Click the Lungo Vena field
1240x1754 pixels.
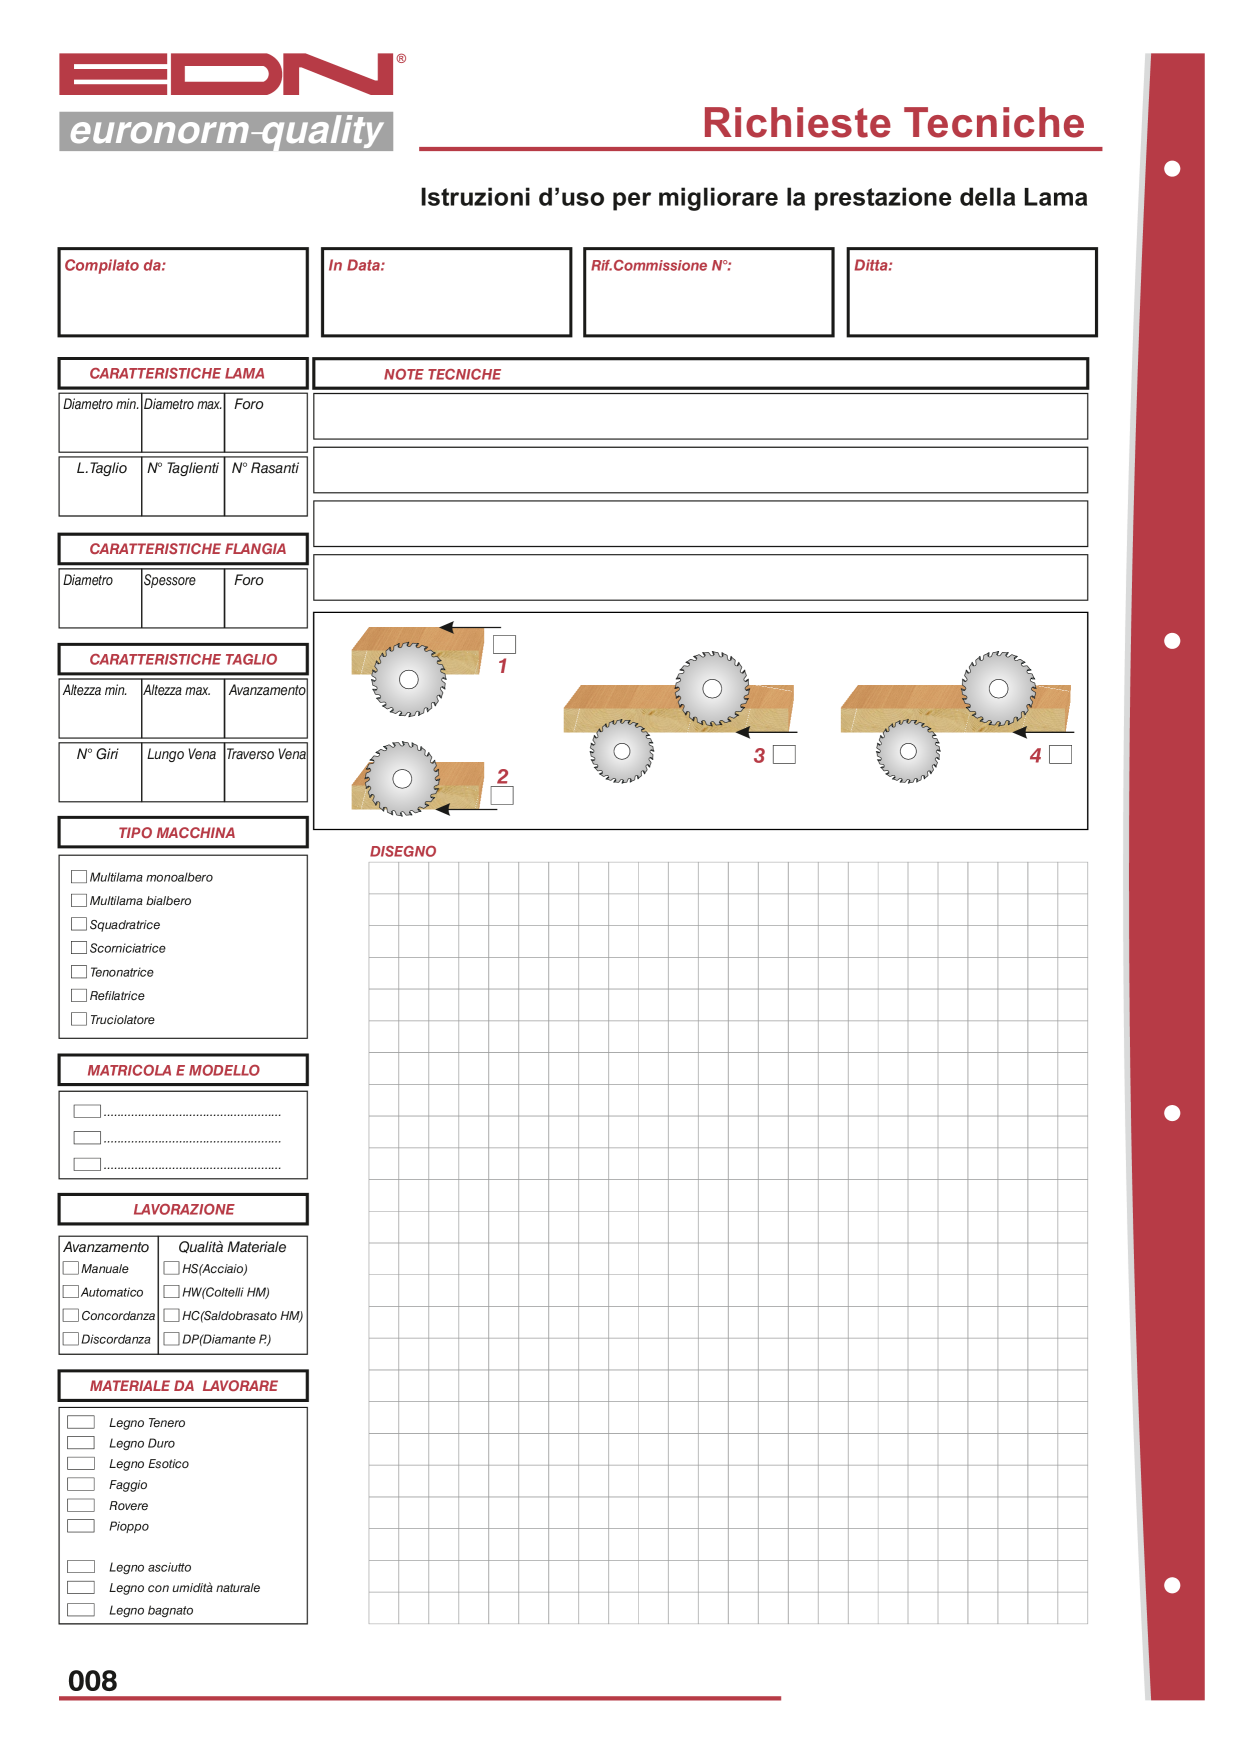click(x=183, y=773)
